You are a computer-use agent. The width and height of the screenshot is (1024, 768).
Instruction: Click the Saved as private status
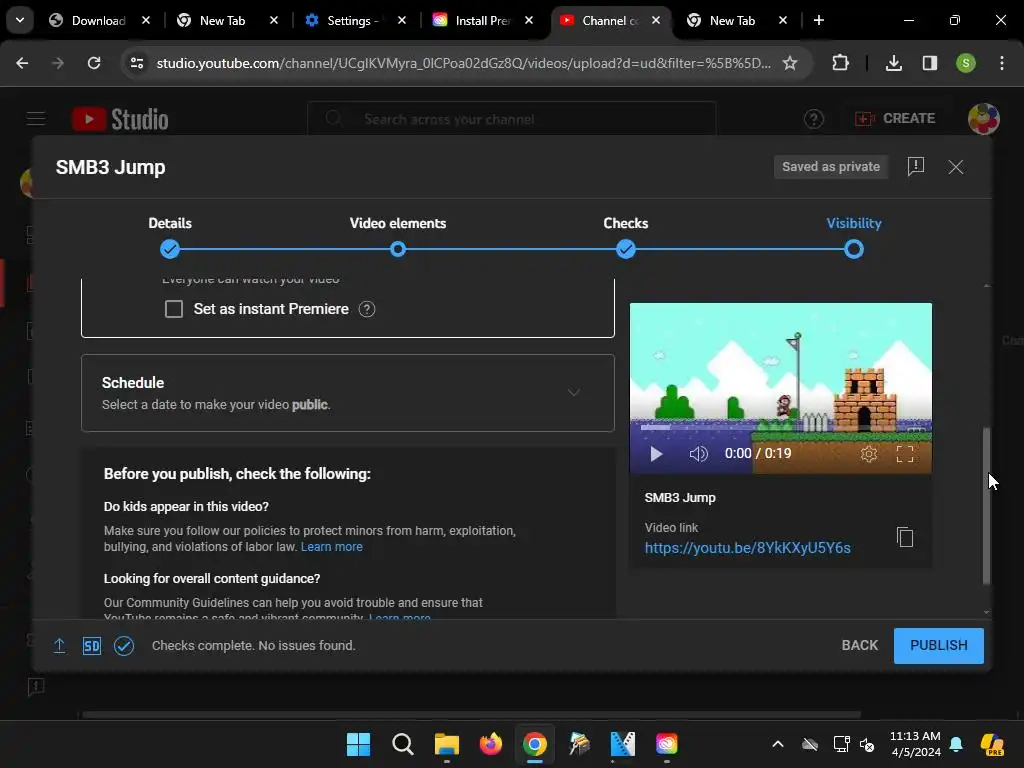pos(831,167)
